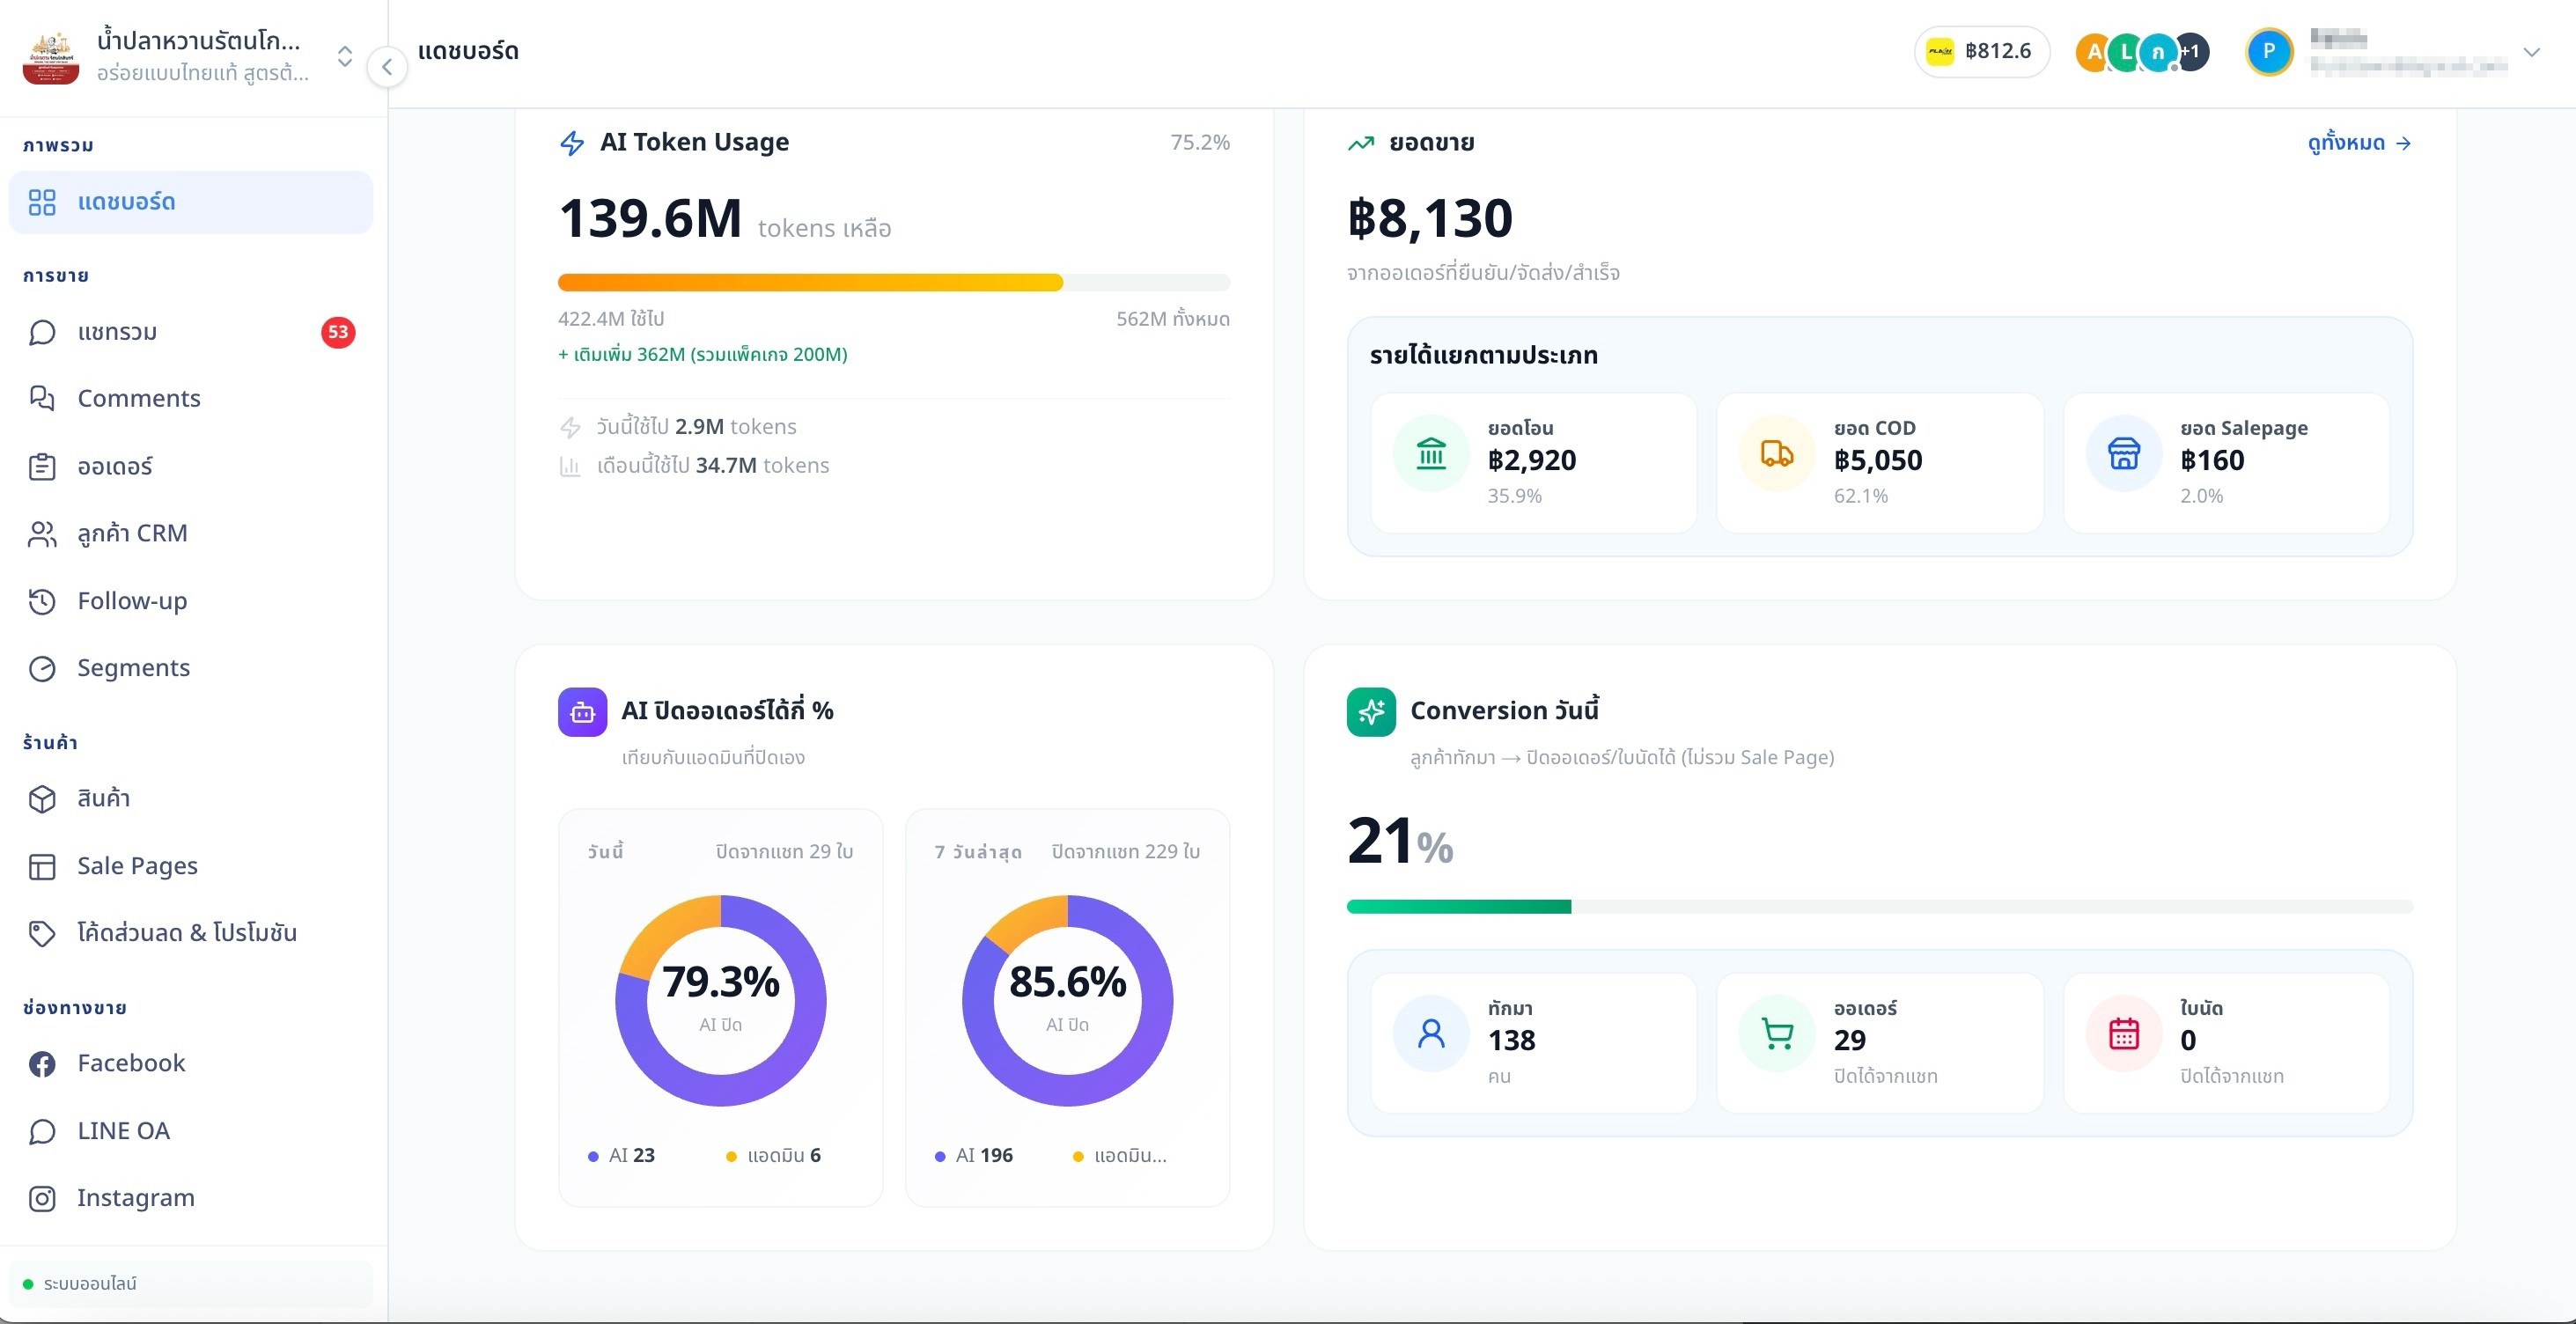2576x1324 pixels.
Task: Click the person icon for ทักมา
Action: coord(1431,1033)
